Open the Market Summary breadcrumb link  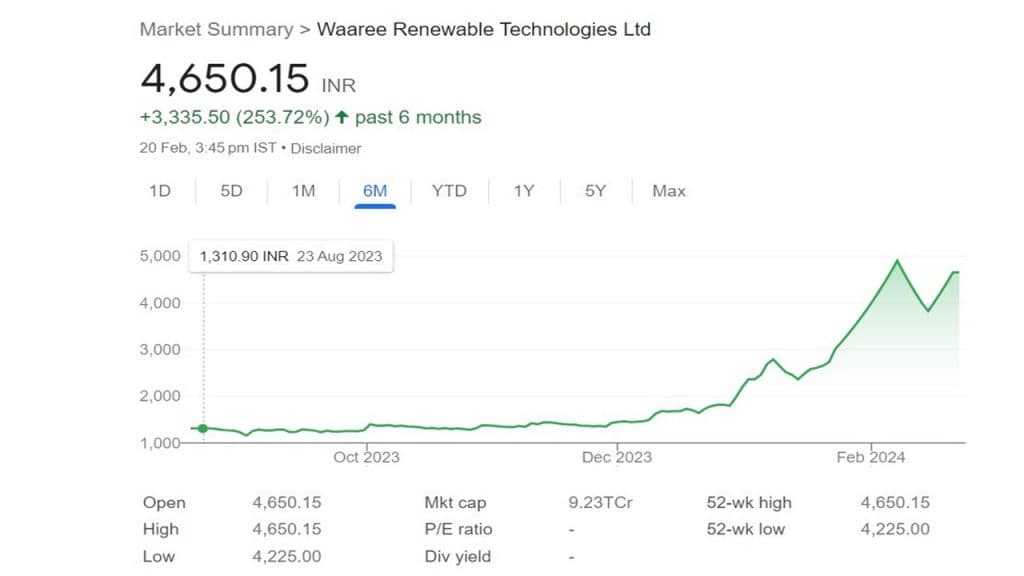[216, 29]
